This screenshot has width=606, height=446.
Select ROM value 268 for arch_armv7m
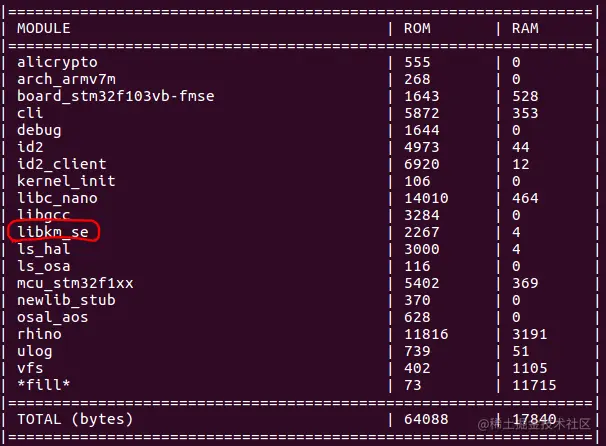coord(417,79)
